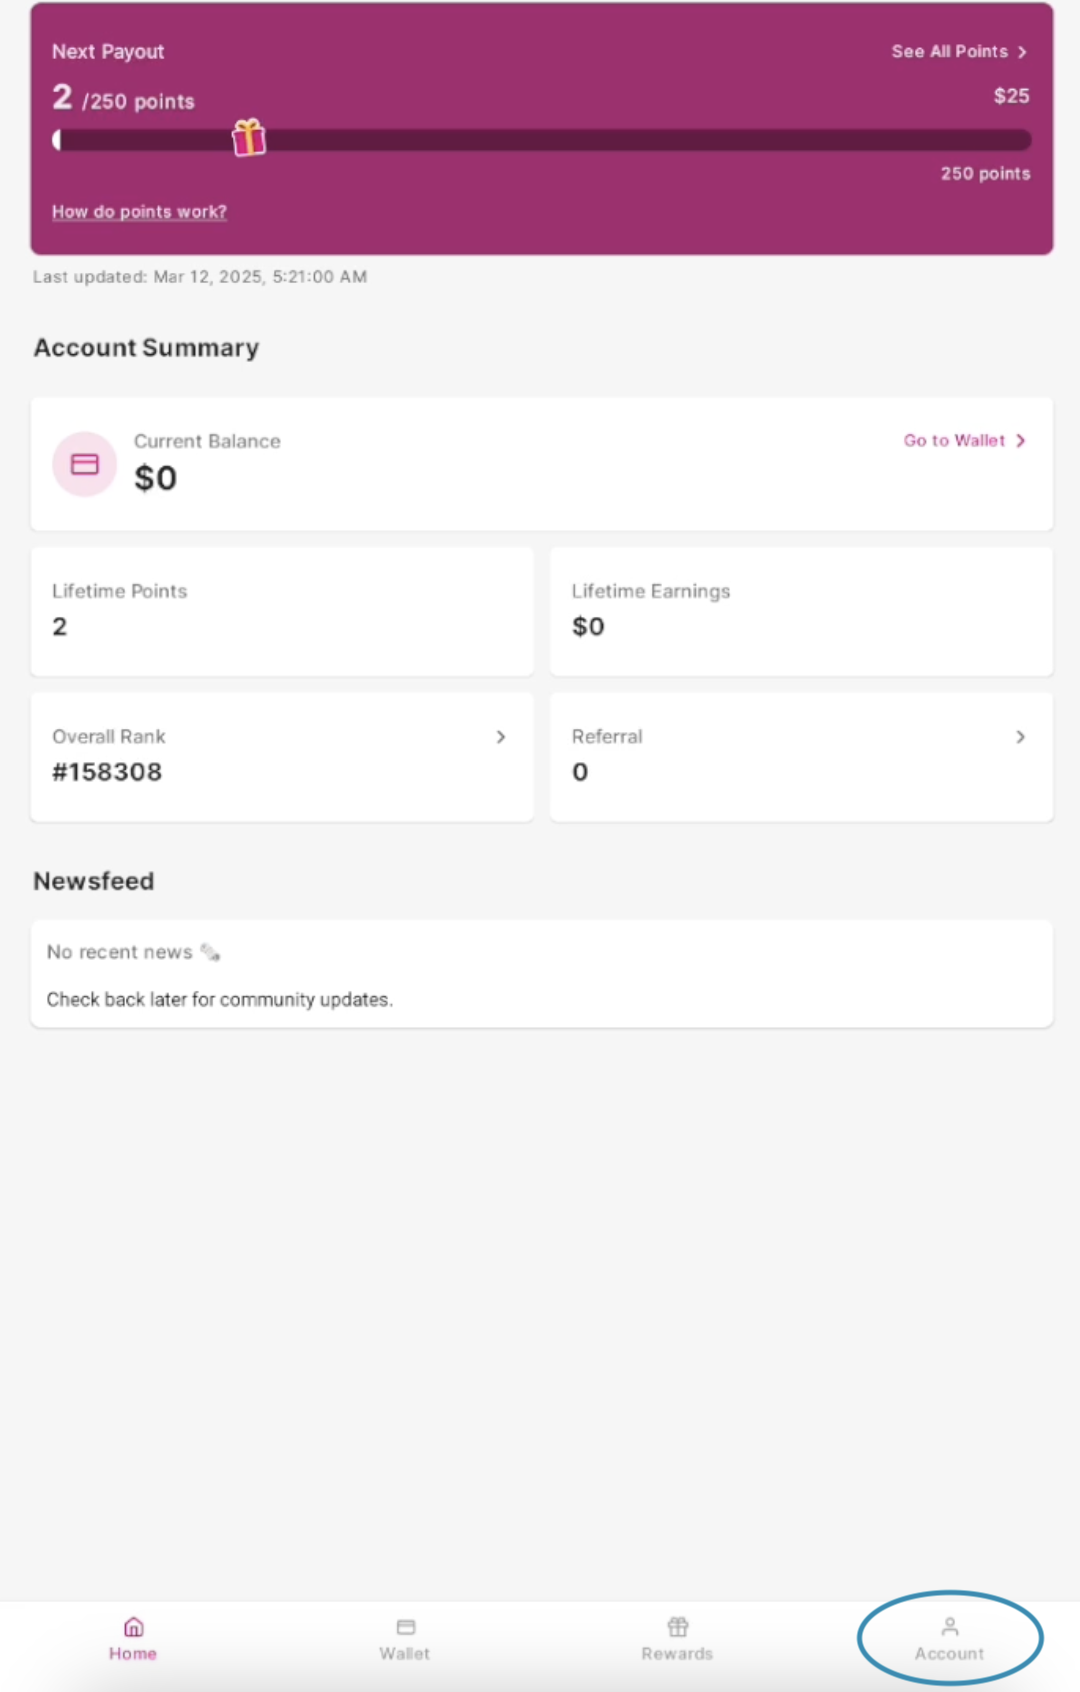Tap the Account person icon
Image resolution: width=1080 pixels, height=1692 pixels.
coord(949,1627)
